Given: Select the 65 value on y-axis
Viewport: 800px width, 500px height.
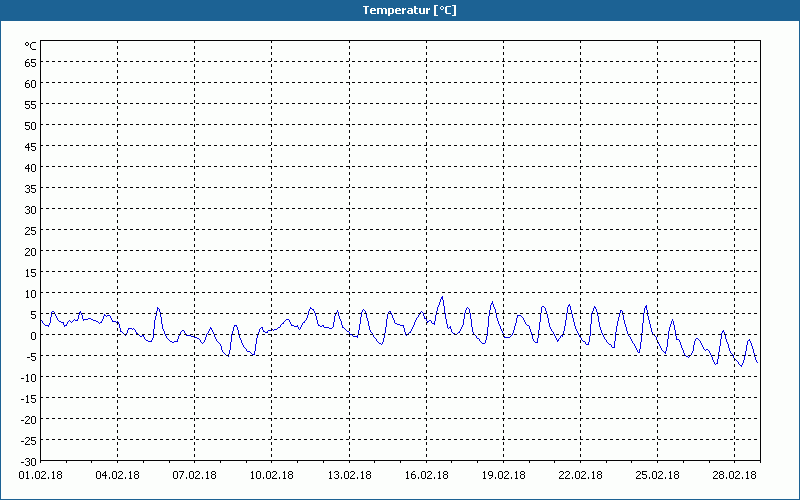Looking at the screenshot, I should click(x=30, y=62).
